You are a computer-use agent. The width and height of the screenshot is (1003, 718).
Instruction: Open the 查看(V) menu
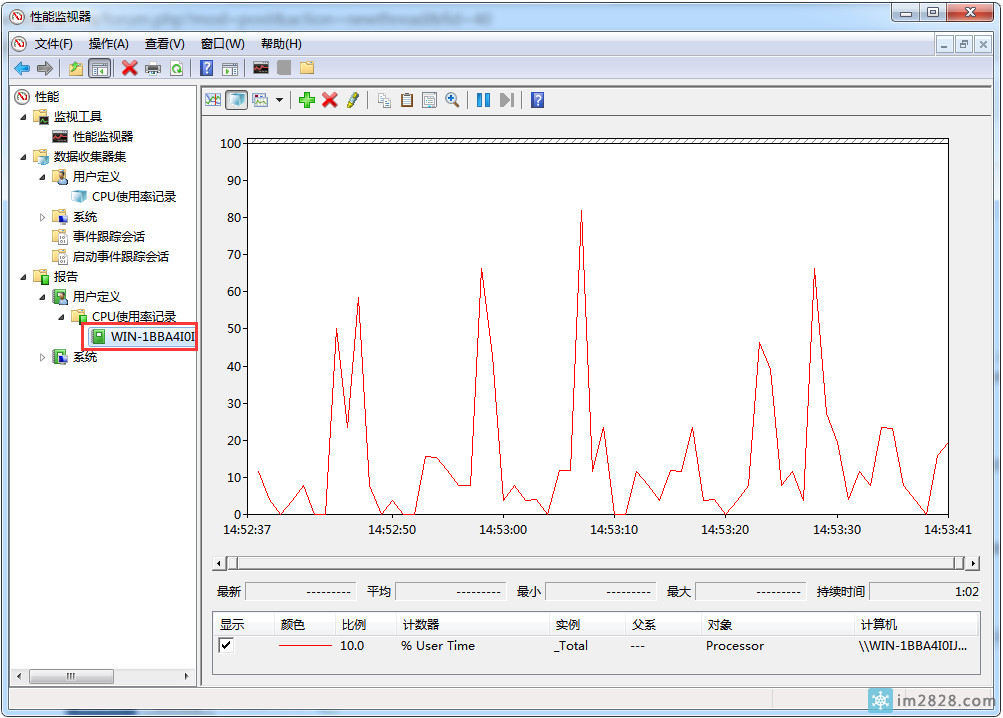click(x=164, y=44)
